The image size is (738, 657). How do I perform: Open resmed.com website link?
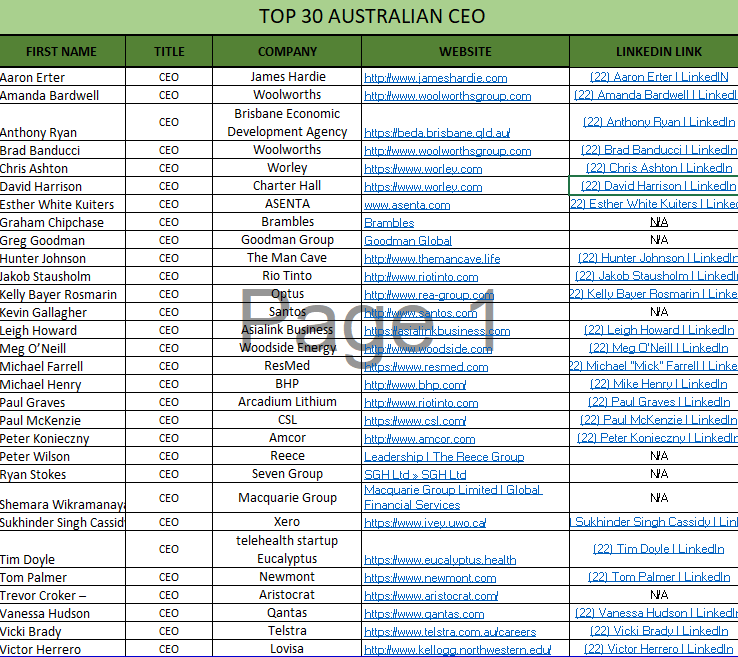[x=426, y=367]
